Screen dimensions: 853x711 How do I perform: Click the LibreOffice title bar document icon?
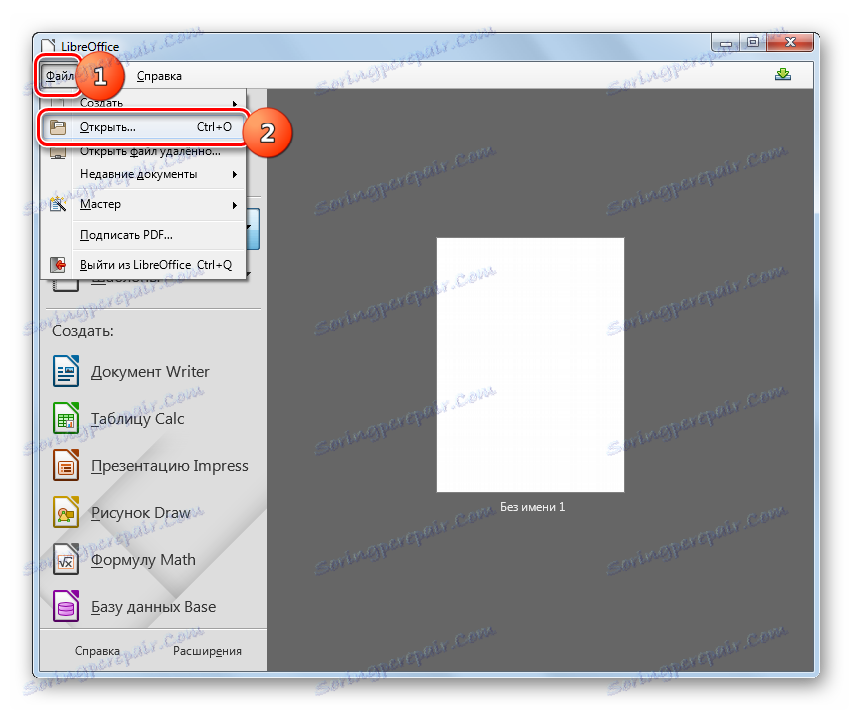click(x=48, y=46)
